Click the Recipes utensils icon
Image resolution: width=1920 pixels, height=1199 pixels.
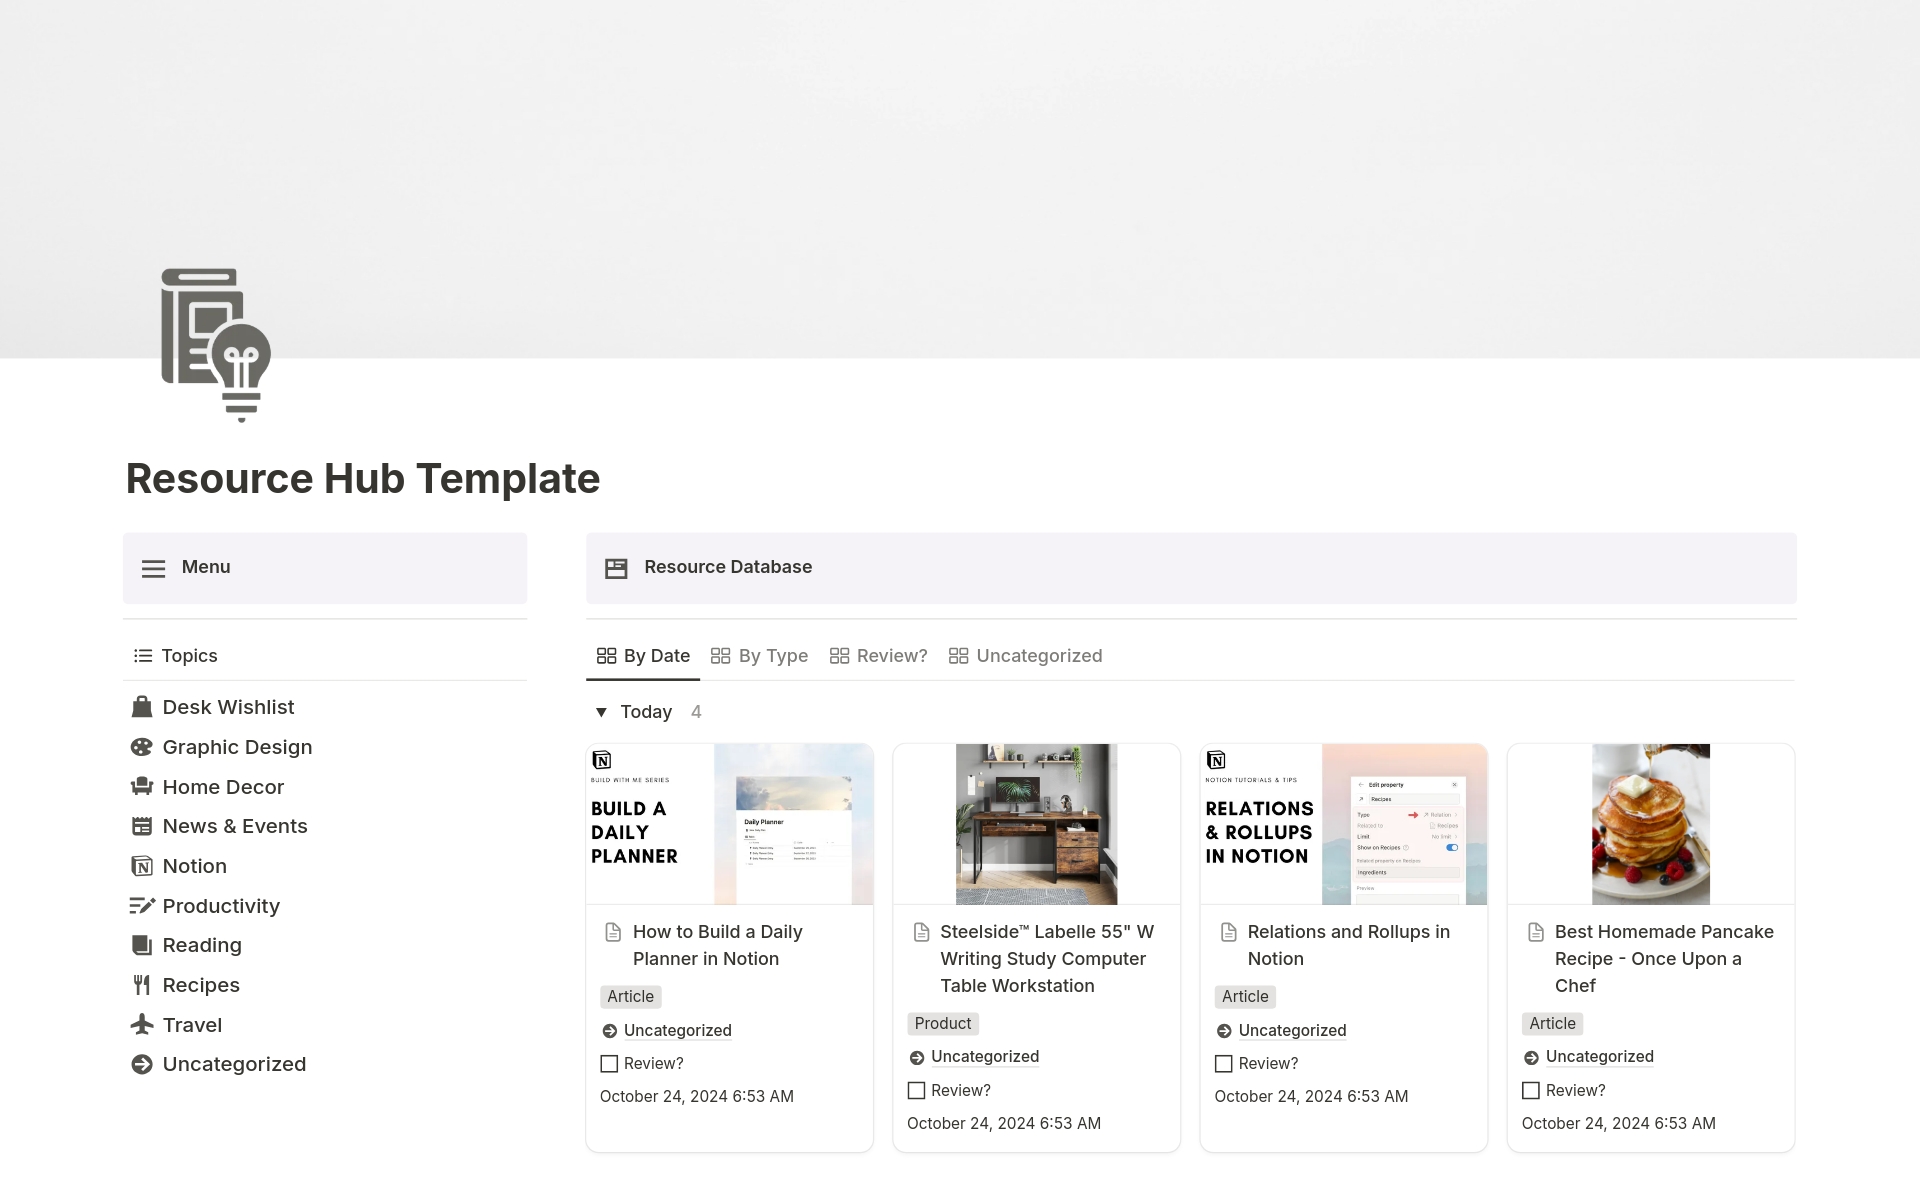[143, 985]
